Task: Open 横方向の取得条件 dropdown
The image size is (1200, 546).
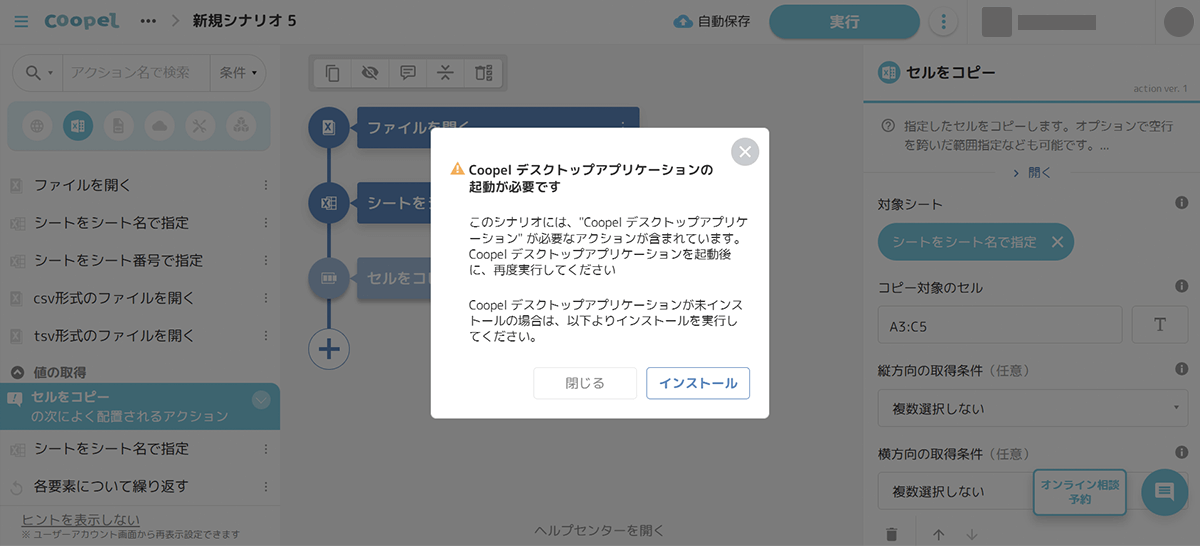Action: [x=1033, y=491]
